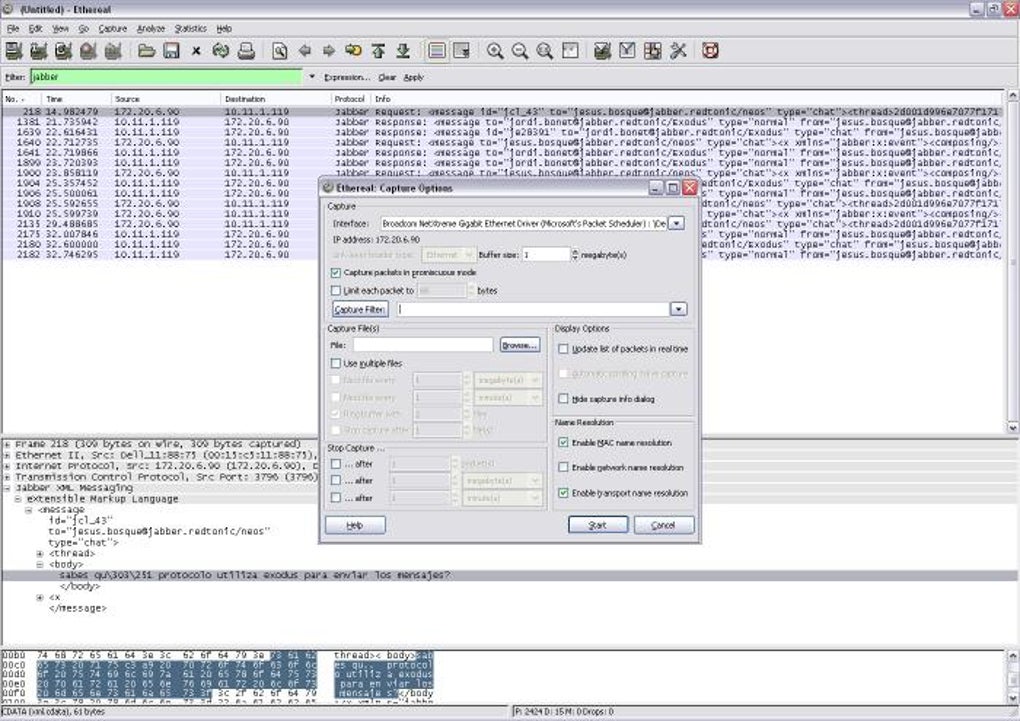The image size is (1020, 721).
Task: Click the Go back arrow icon
Action: [304, 51]
